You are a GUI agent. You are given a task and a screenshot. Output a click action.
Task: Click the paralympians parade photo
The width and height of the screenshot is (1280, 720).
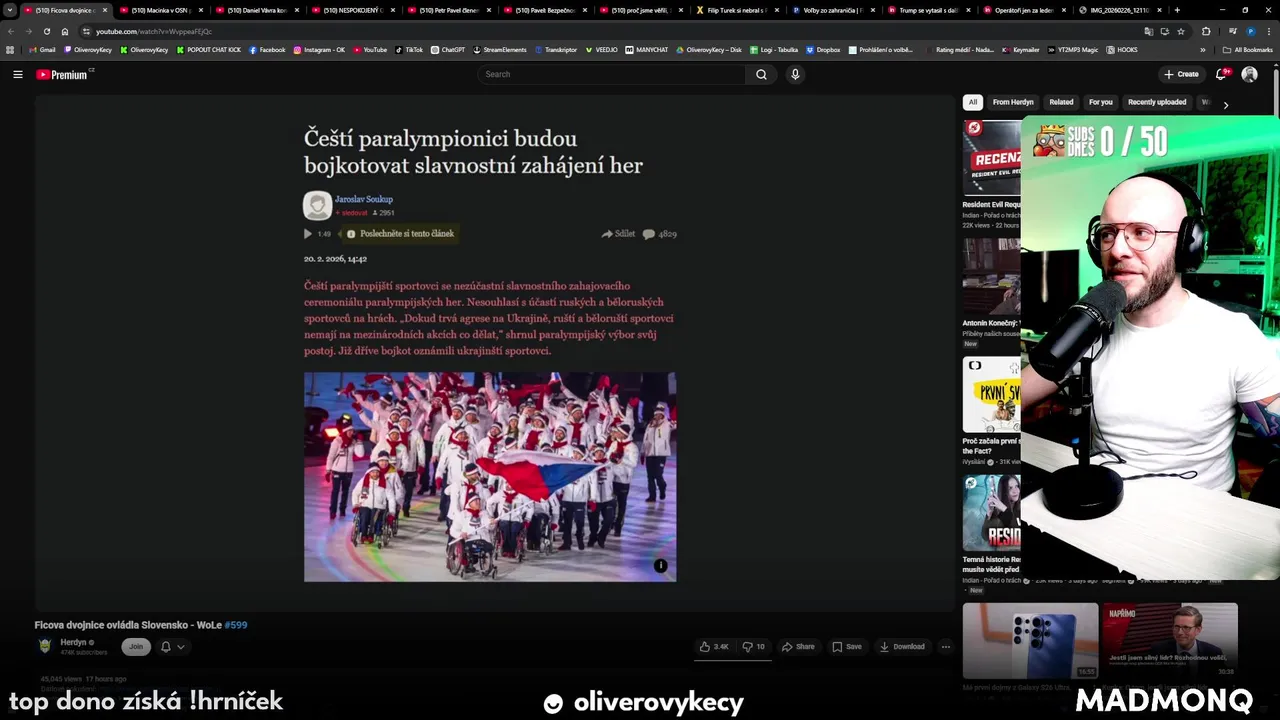point(490,477)
